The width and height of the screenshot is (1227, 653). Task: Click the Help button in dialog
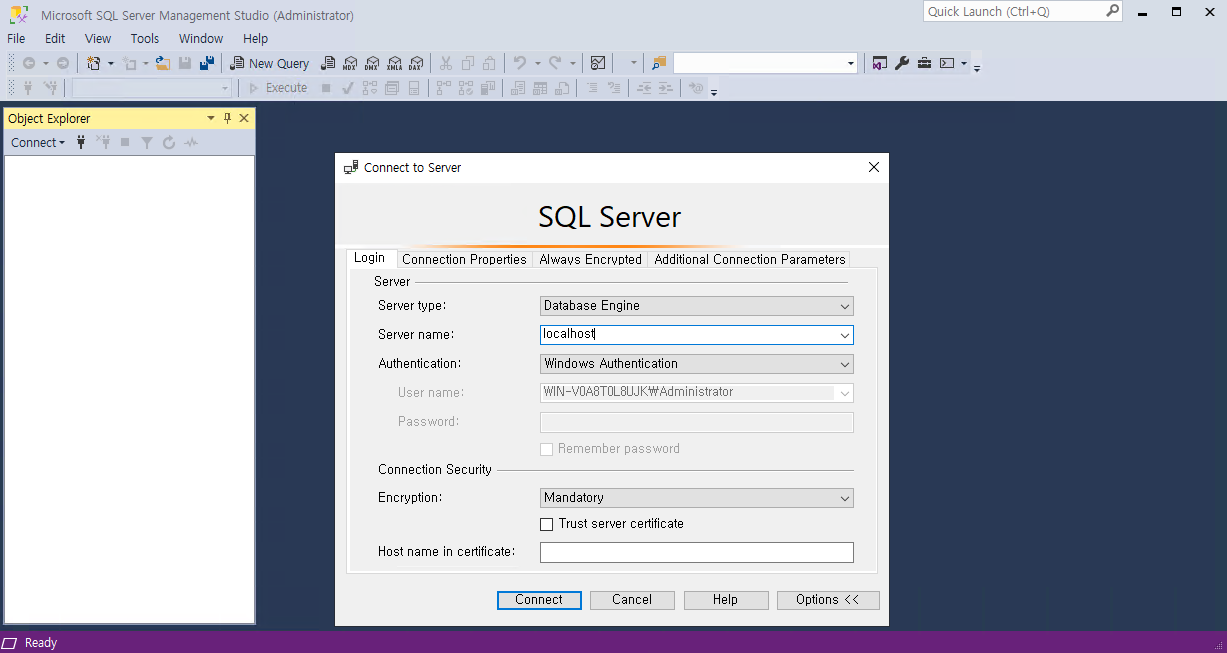[x=726, y=600]
